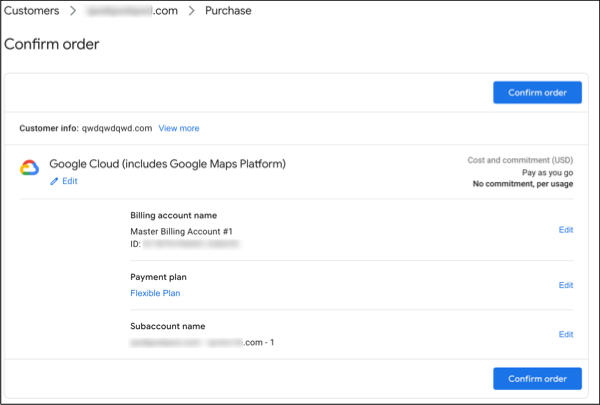600x405 pixels.
Task: Click the Cost and commitment (USD) label
Action: (x=520, y=160)
